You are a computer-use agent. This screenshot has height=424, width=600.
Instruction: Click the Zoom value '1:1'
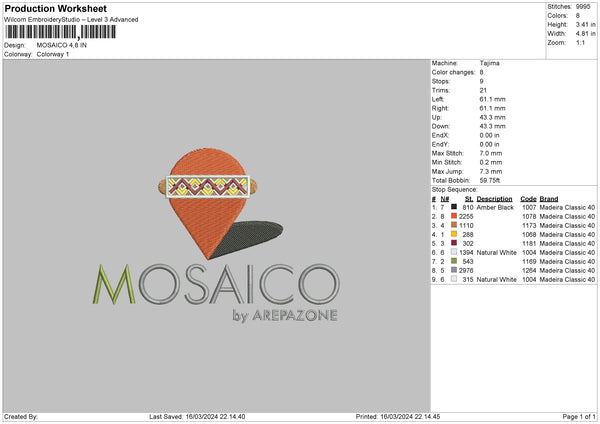(x=580, y=42)
